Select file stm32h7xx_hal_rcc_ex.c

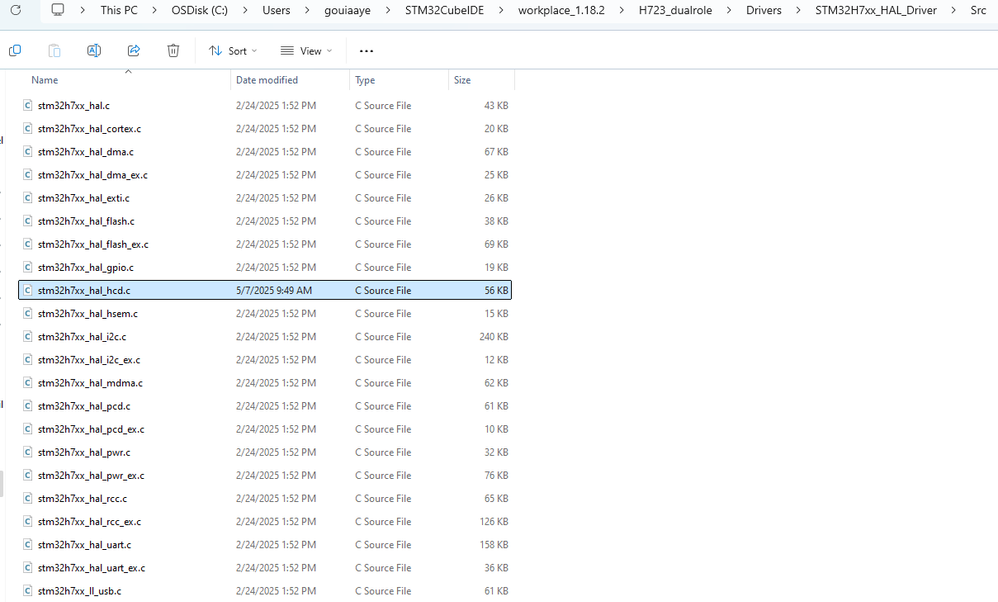pyautogui.click(x=265, y=522)
